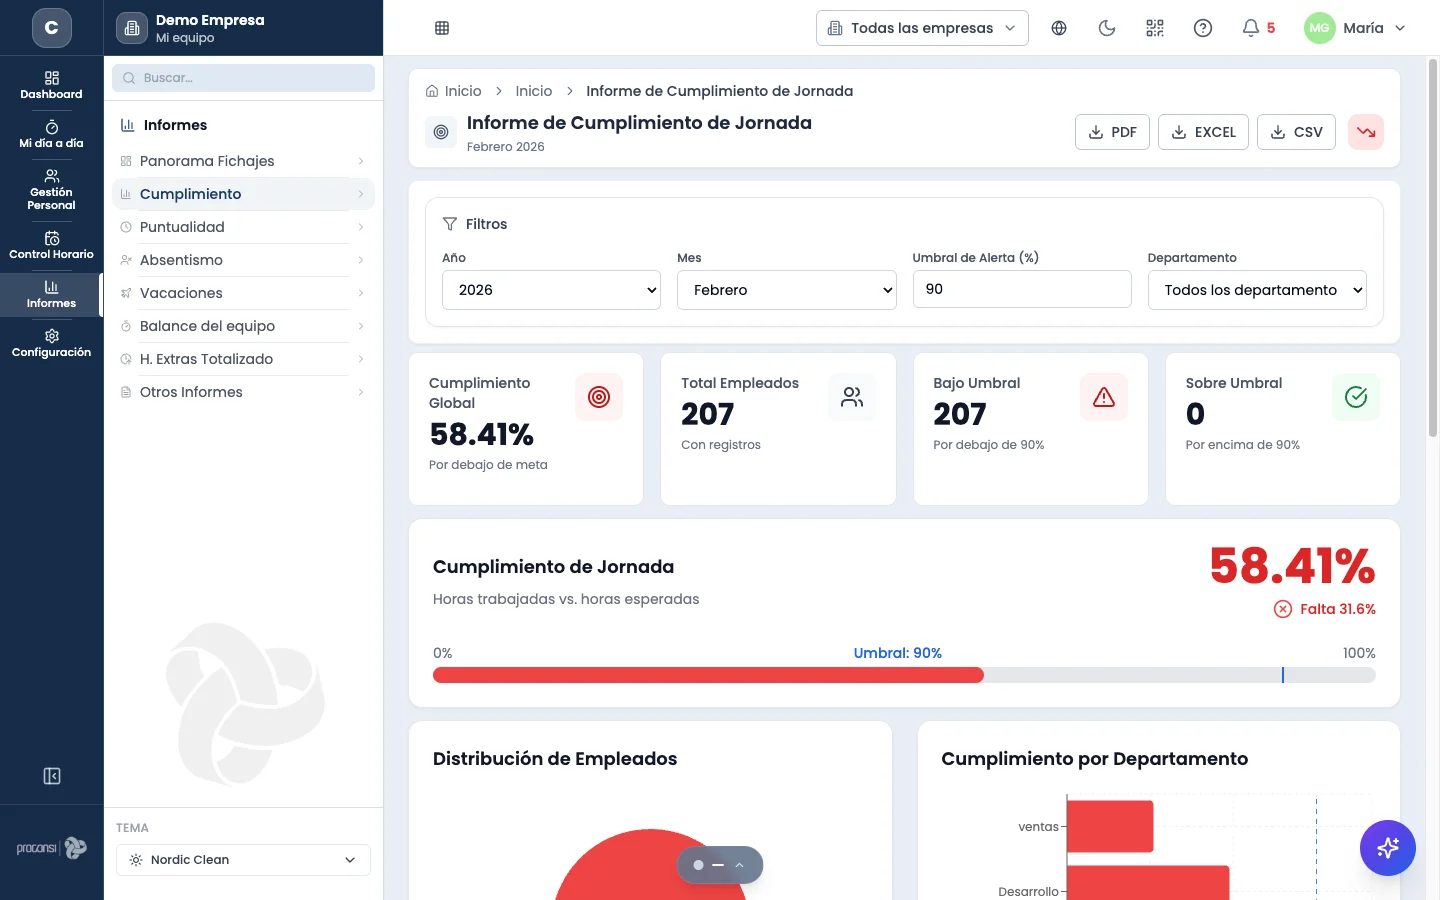Click Total Empleados people icon

(x=852, y=397)
